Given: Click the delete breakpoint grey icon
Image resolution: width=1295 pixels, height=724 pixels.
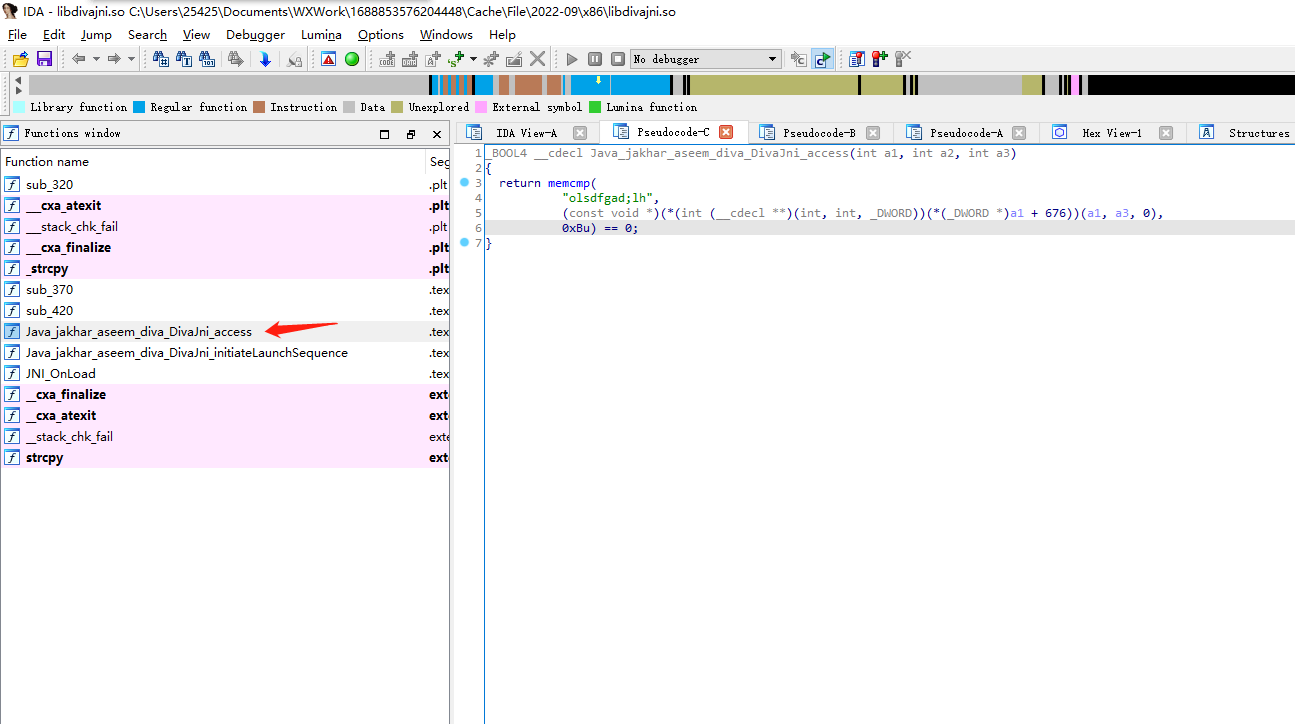Looking at the screenshot, I should pyautogui.click(x=903, y=59).
